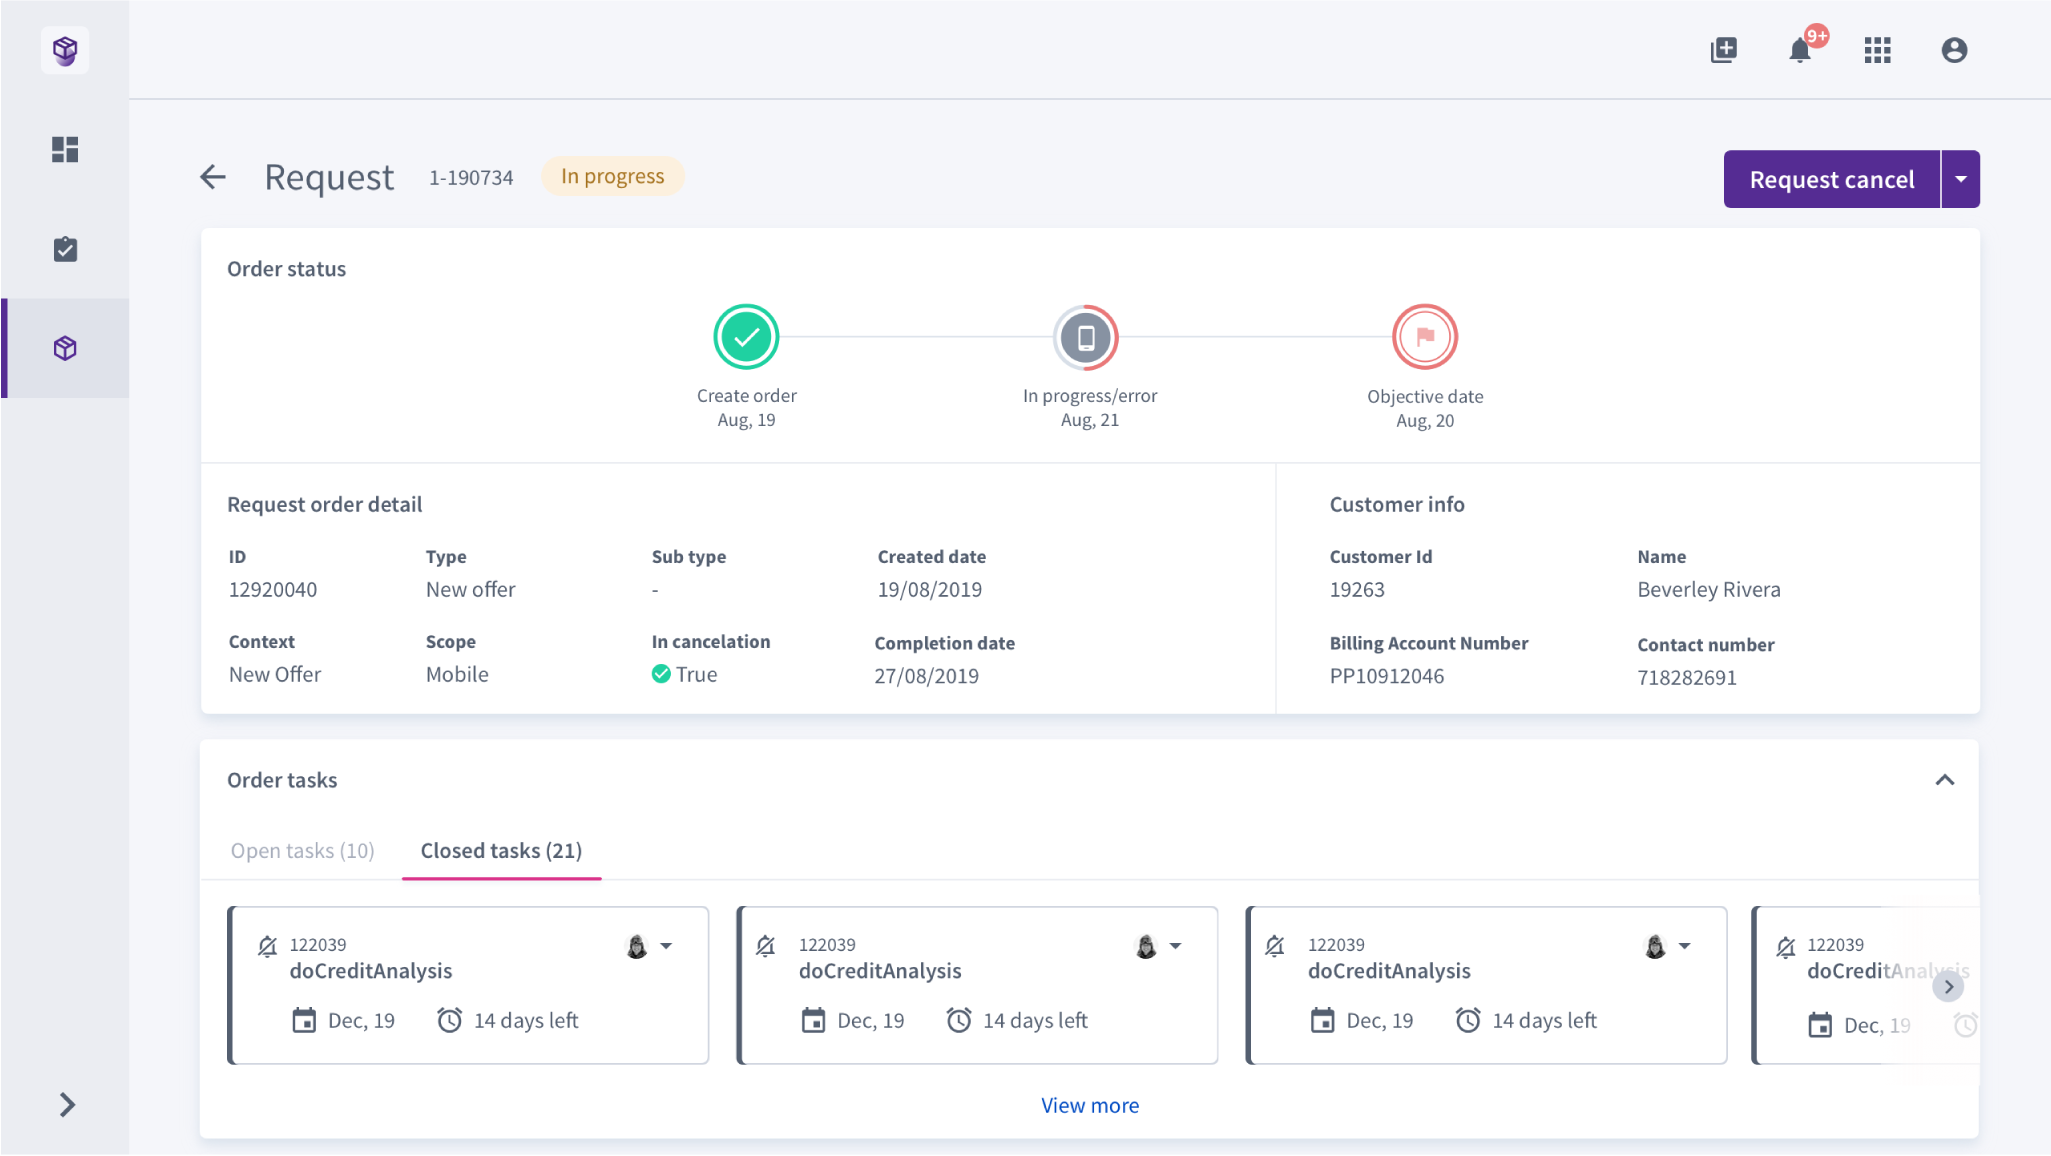Viewport: 2051px width, 1156px height.
Task: Open the apps grid menu icon
Action: click(x=1878, y=50)
